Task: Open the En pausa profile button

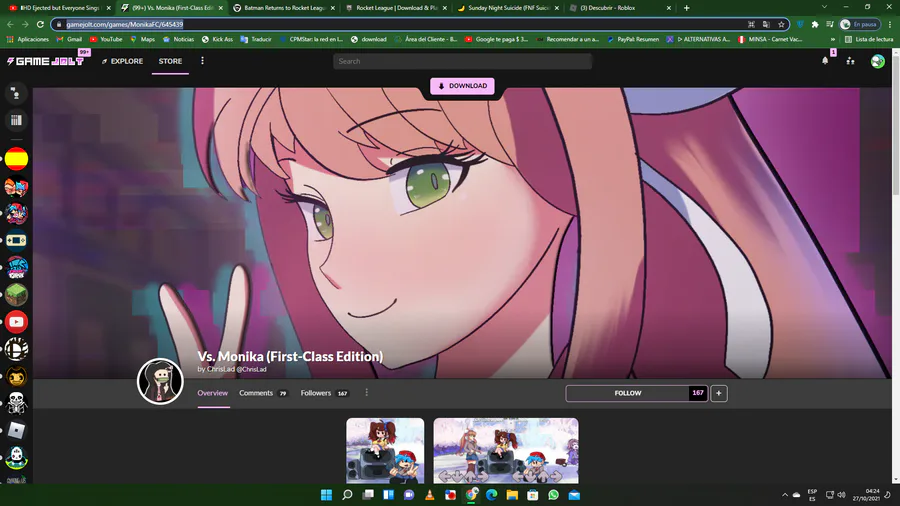Action: click(859, 24)
